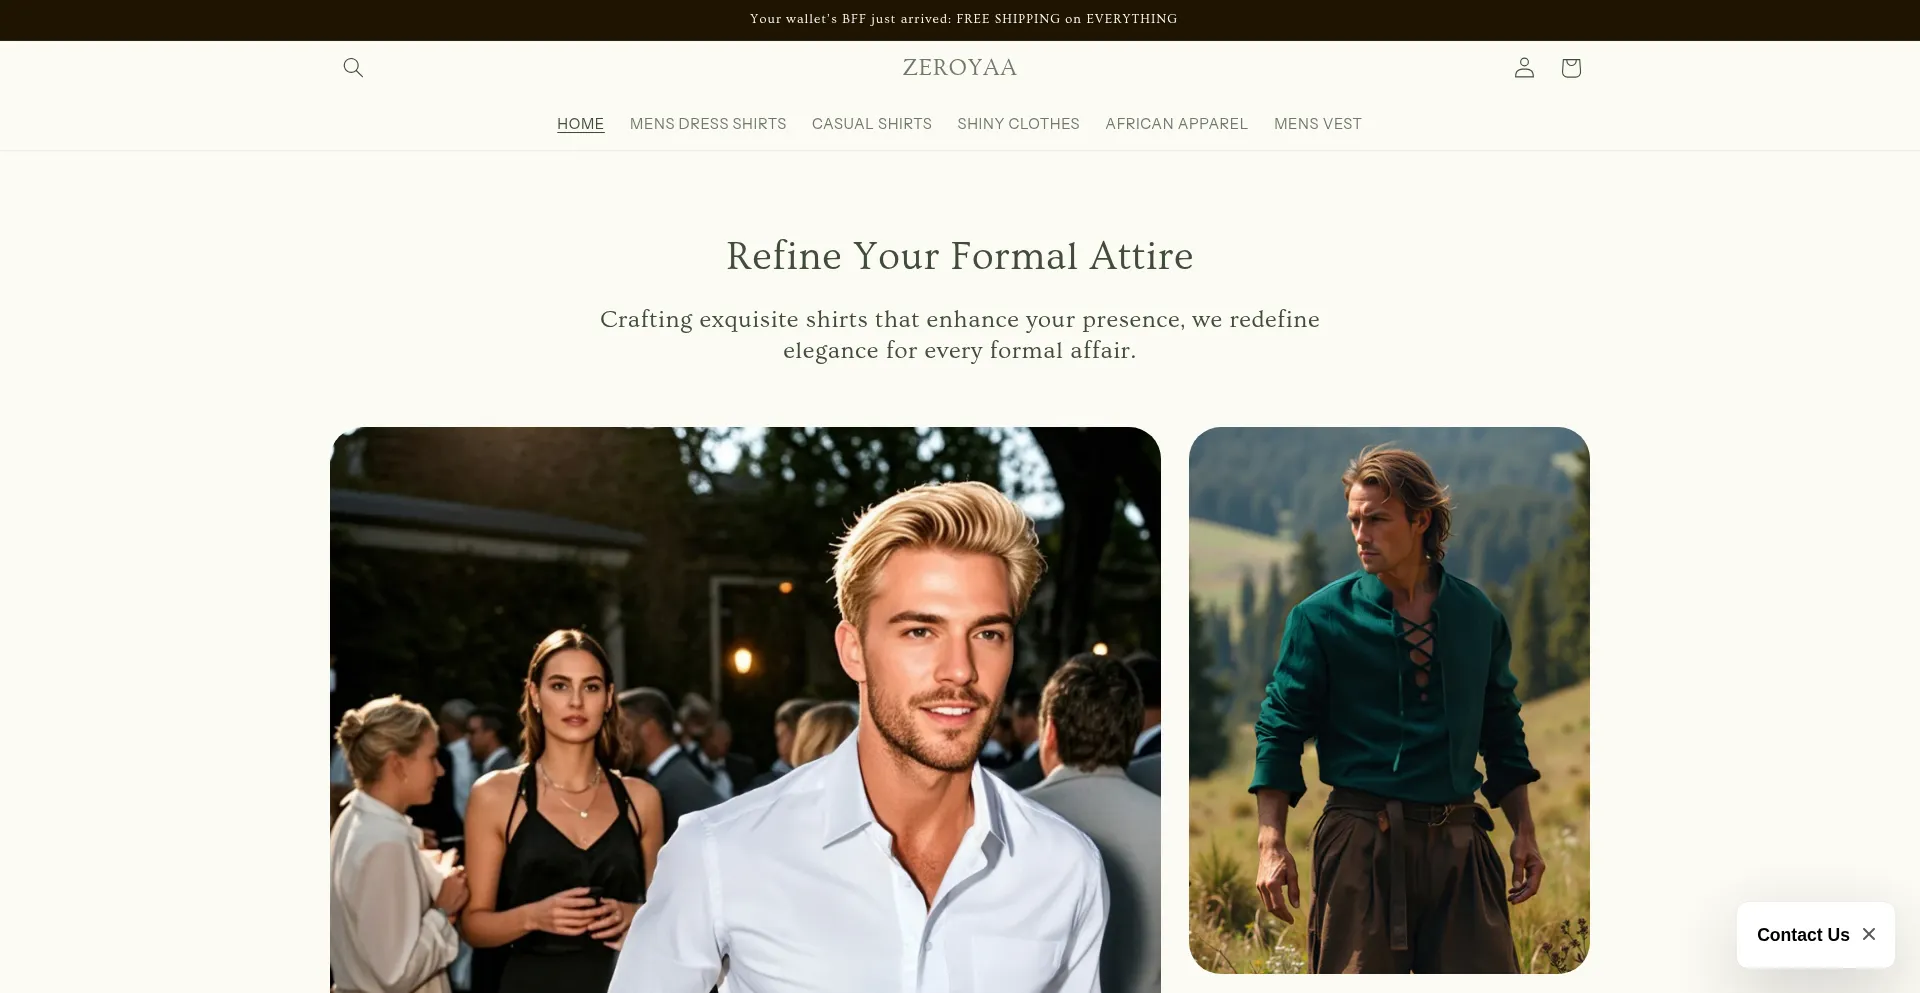Open the white dress shirt image
1920x993 pixels.
pos(745,710)
